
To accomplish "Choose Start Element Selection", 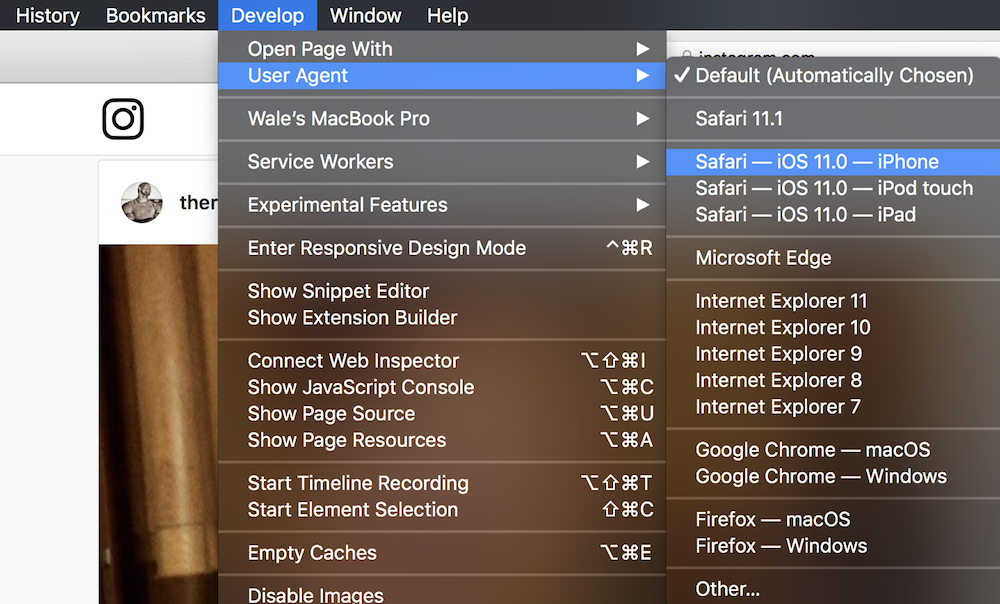I will pos(442,510).
